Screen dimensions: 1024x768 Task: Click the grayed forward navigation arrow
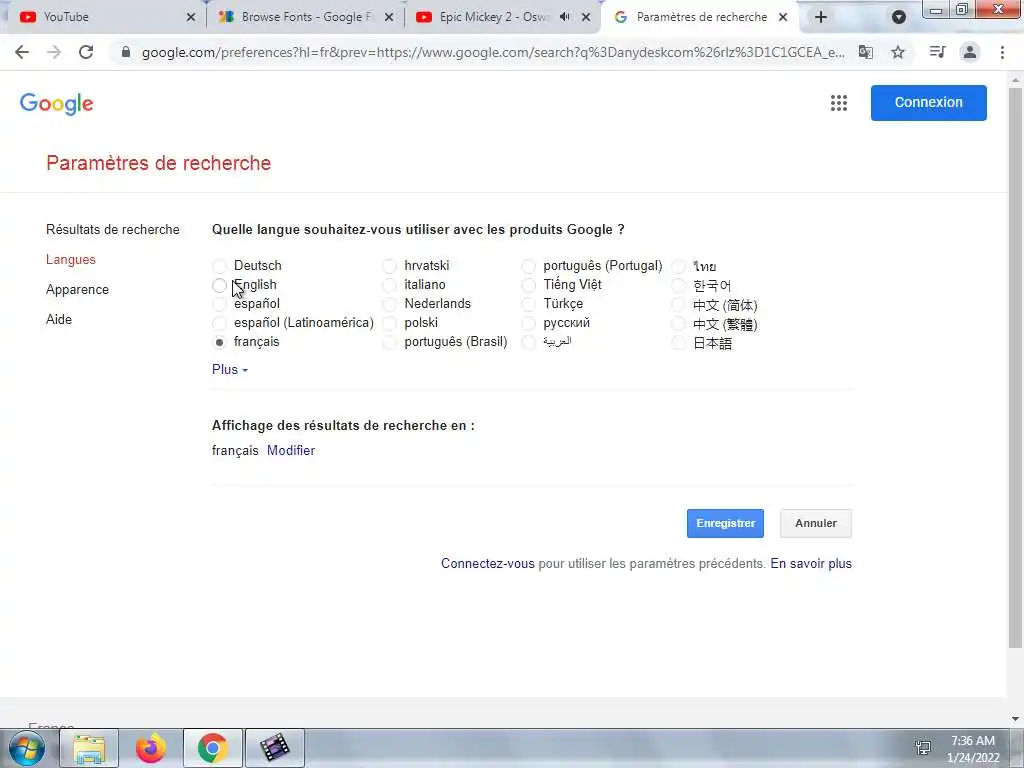point(54,52)
